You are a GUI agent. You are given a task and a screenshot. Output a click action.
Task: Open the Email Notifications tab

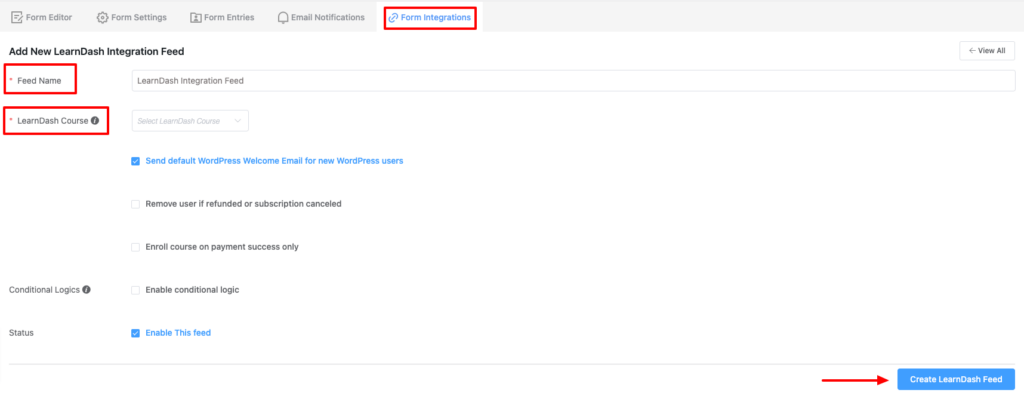tap(321, 18)
